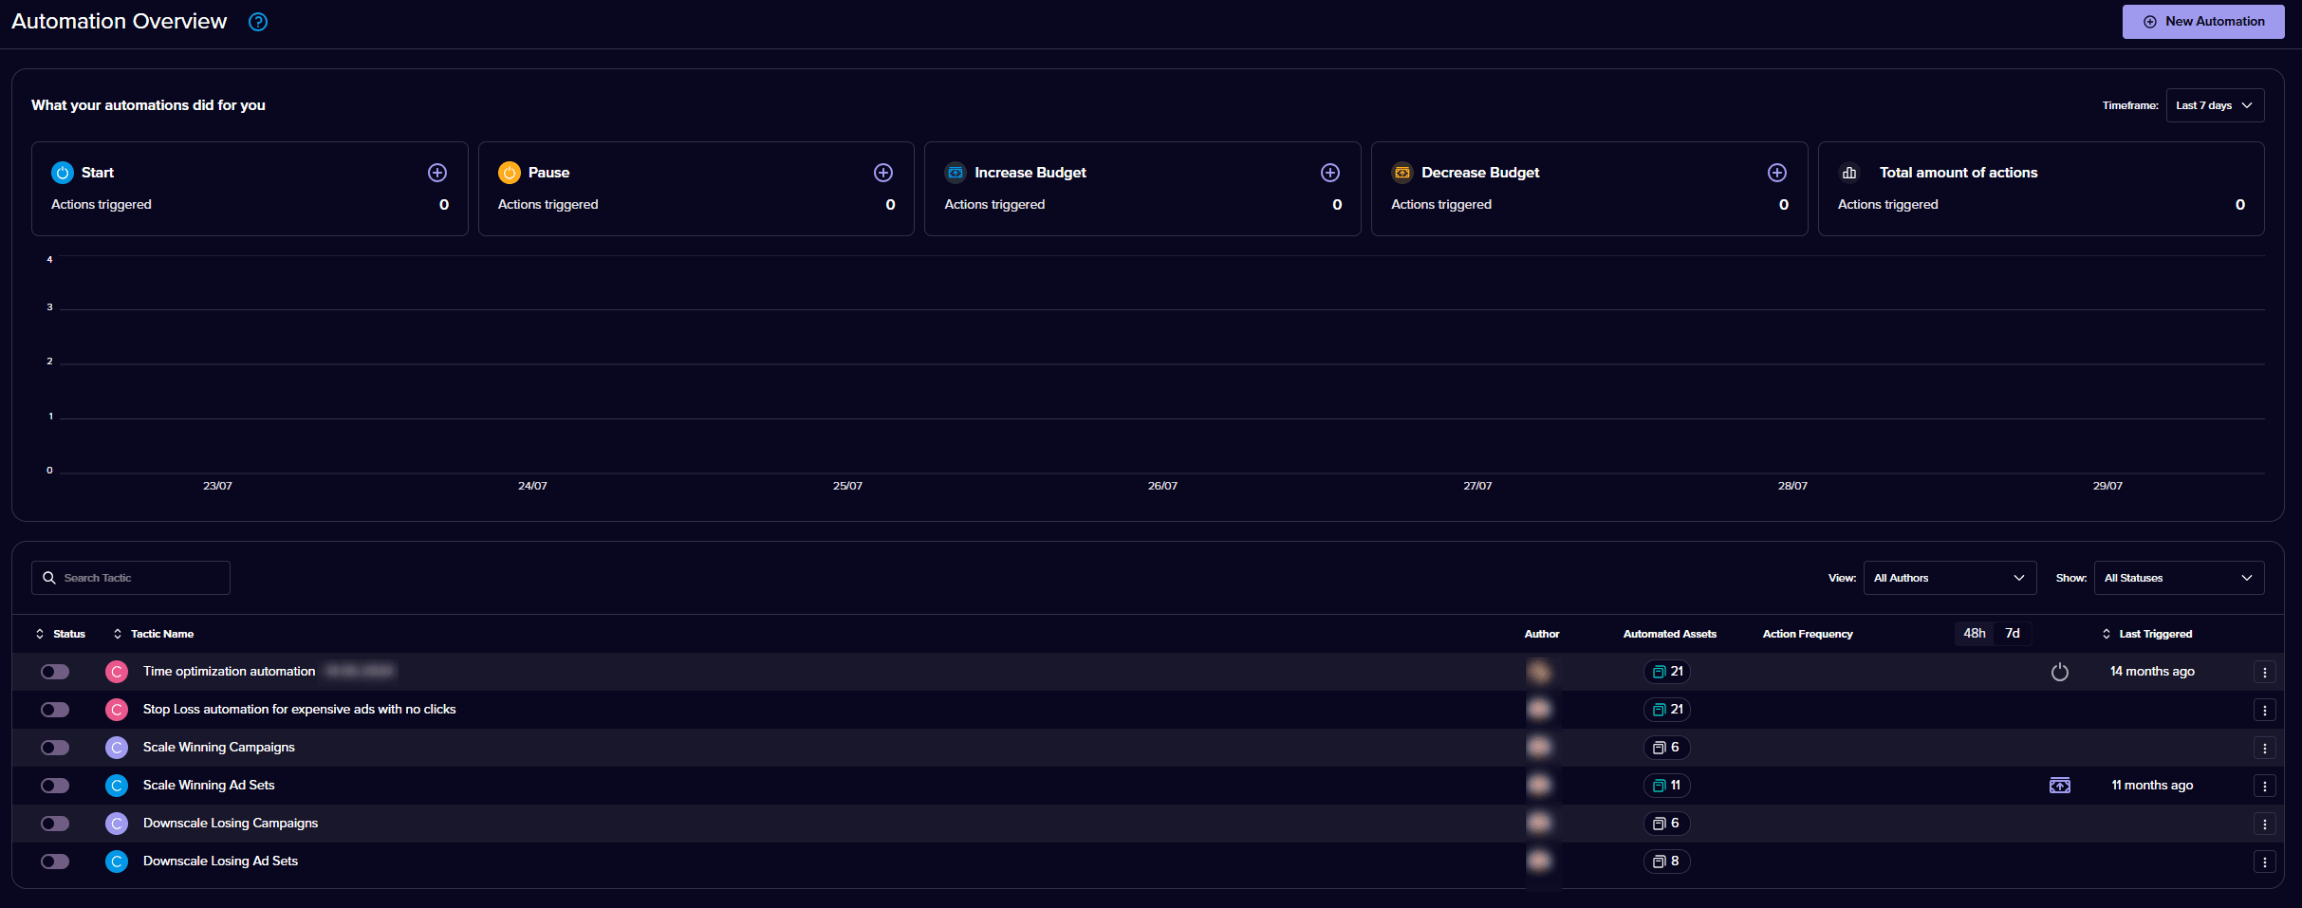2302x908 pixels.
Task: Open Time optimization automation tactic
Action: point(229,671)
